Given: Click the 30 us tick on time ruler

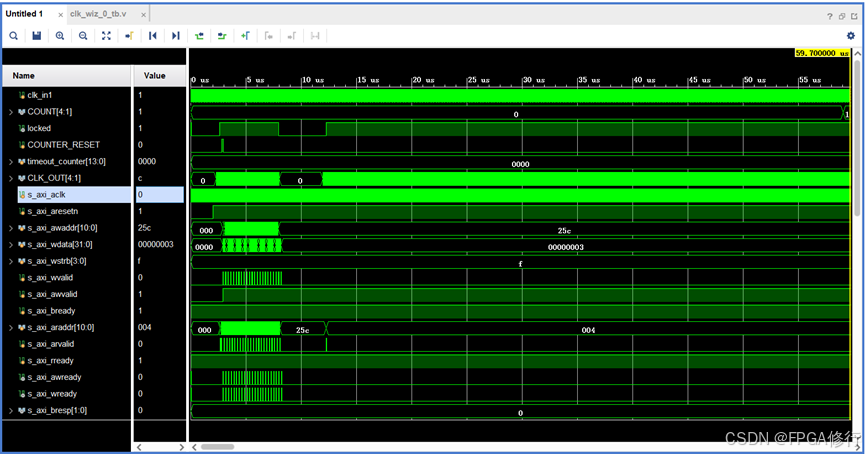Looking at the screenshot, I should [533, 80].
